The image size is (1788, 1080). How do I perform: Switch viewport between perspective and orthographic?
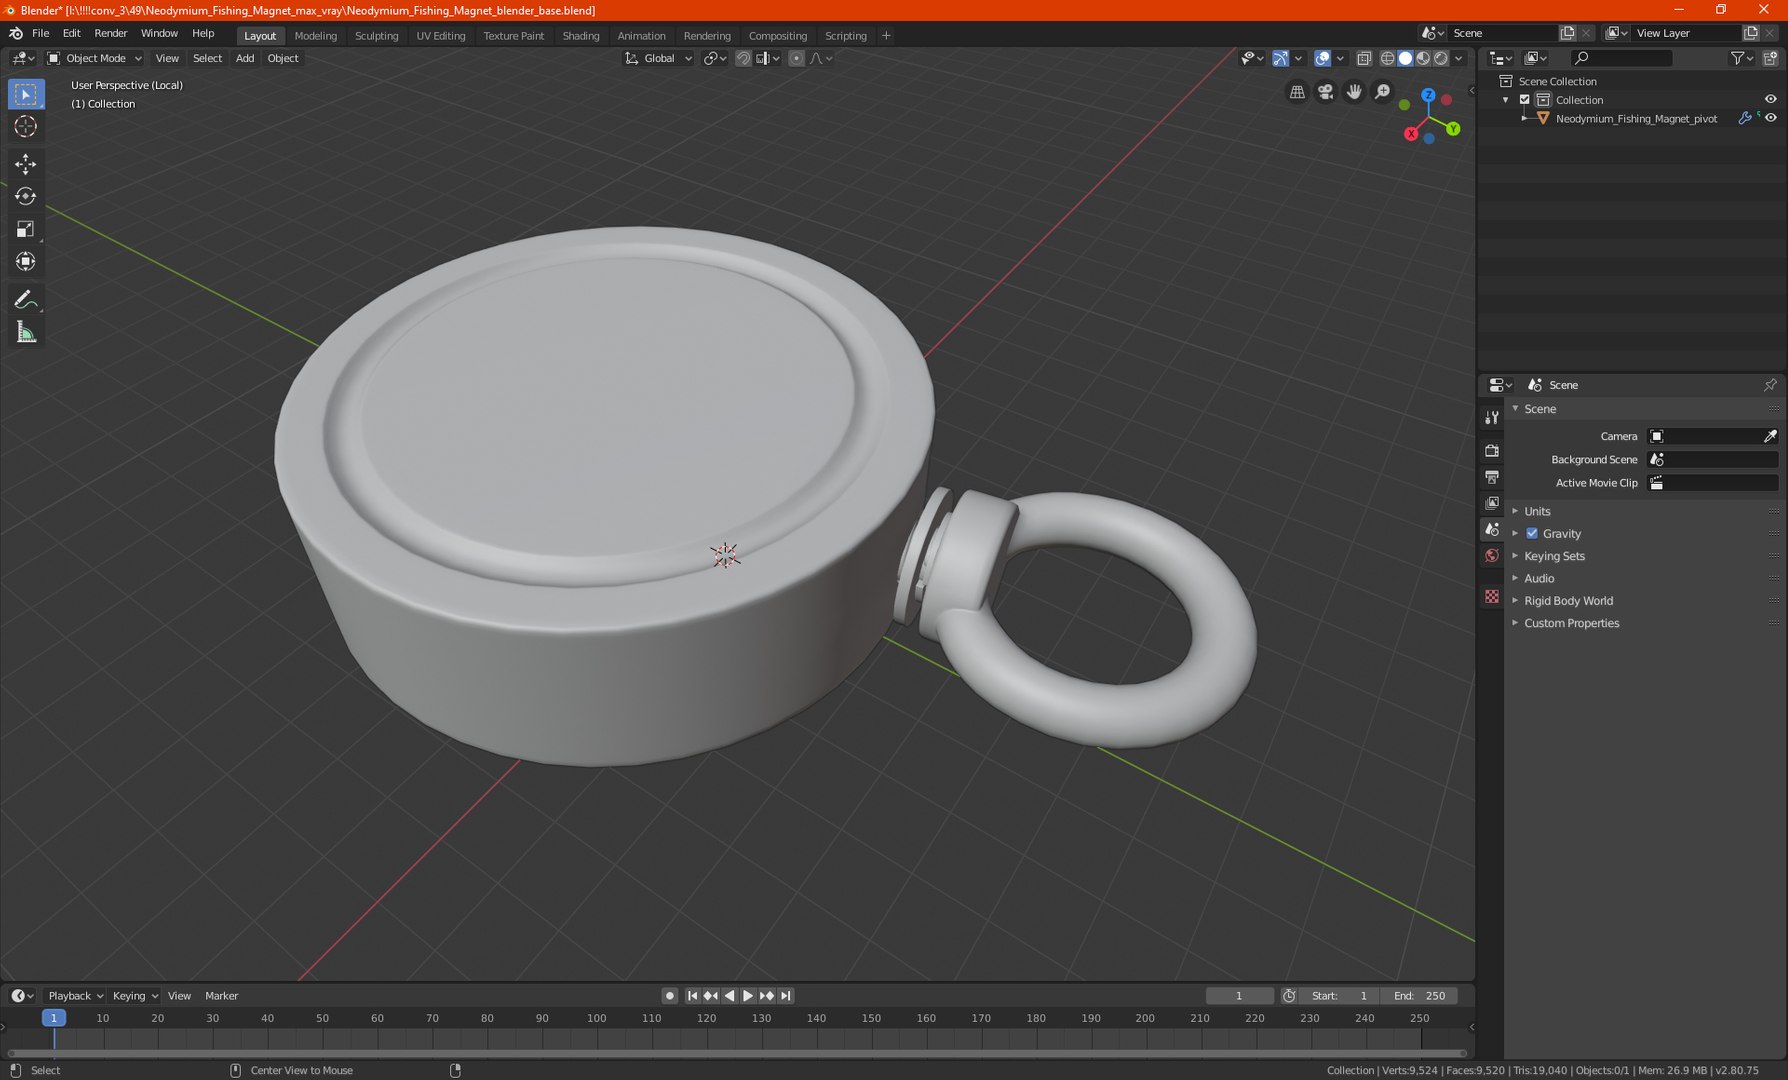pyautogui.click(x=1297, y=92)
